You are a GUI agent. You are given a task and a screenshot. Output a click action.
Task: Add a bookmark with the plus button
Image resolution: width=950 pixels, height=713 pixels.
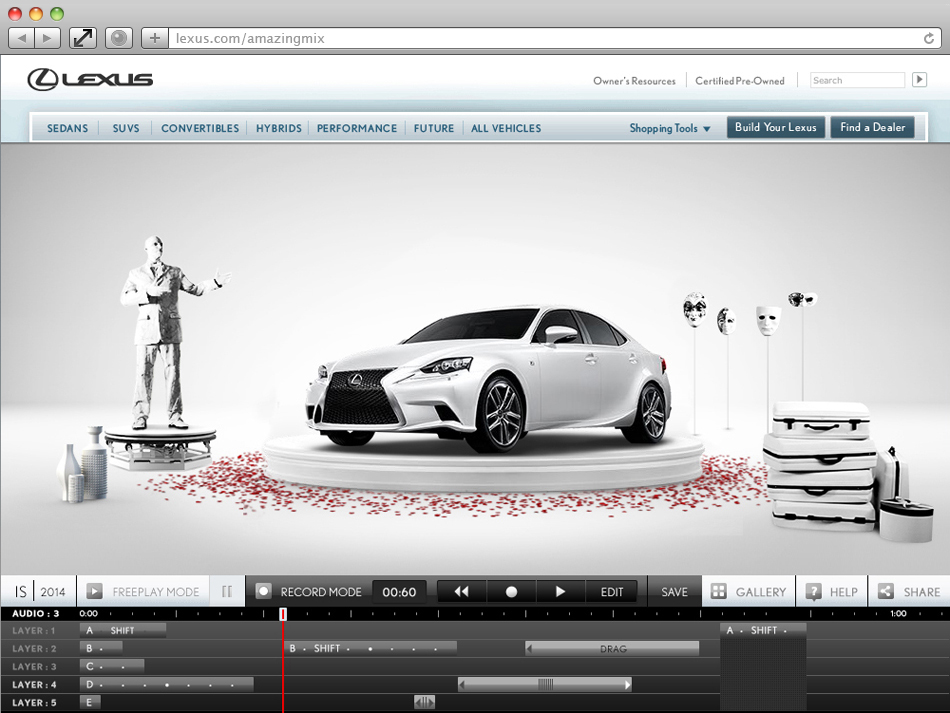tap(154, 38)
